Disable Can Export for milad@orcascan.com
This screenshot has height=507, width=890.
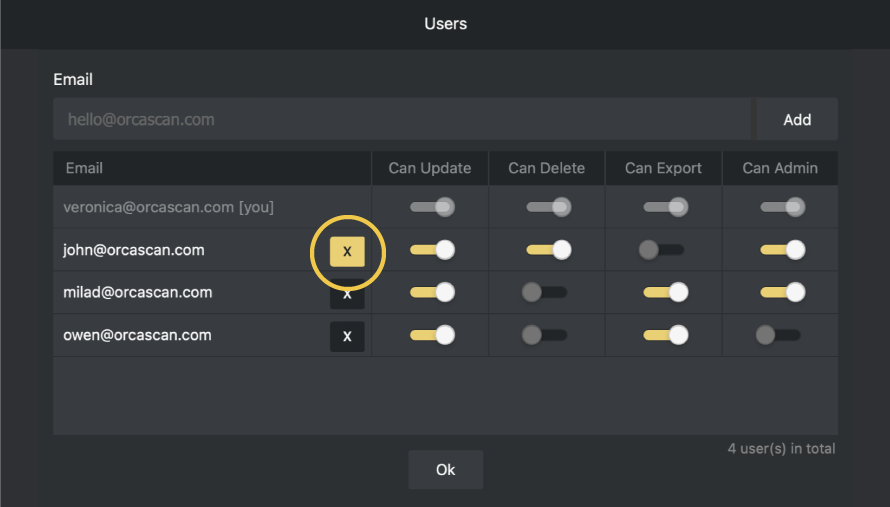pos(664,292)
